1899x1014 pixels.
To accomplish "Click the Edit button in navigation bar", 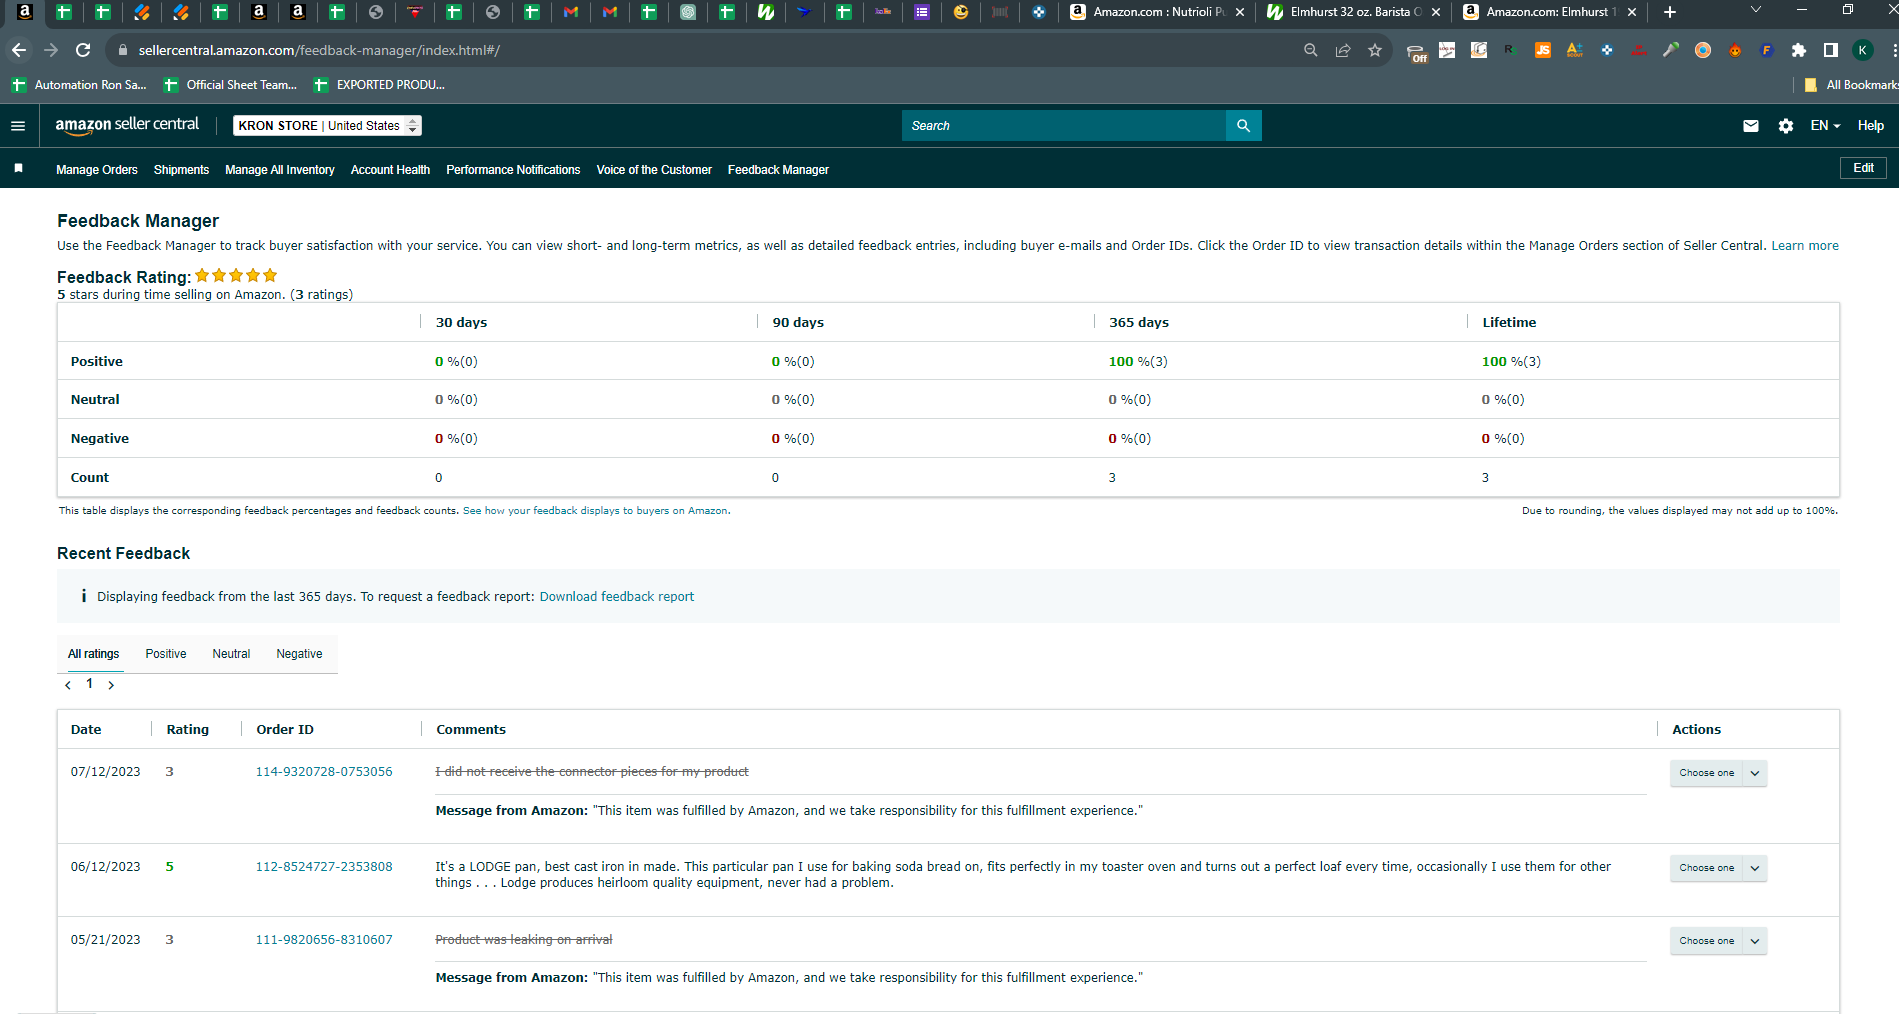I will point(1863,168).
